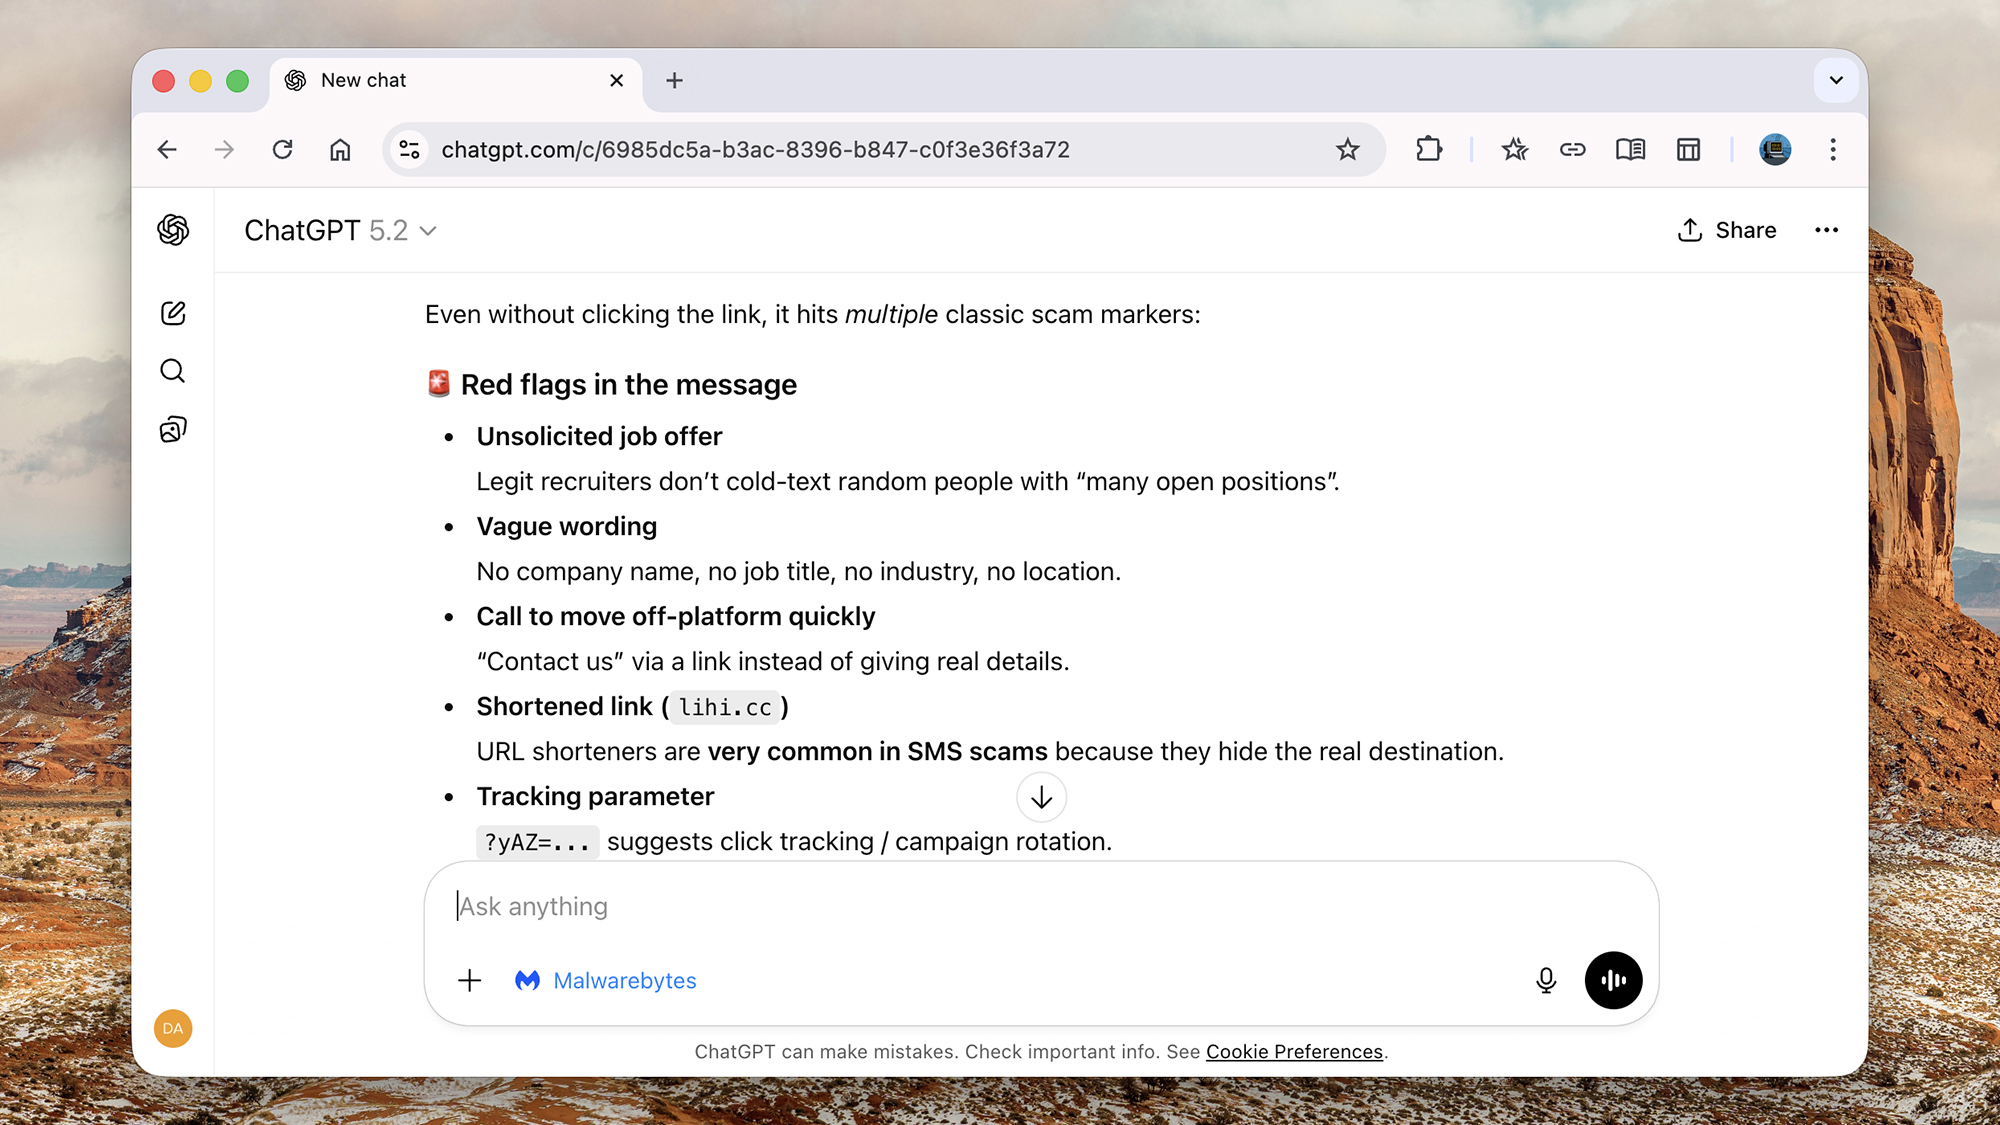The image size is (2000, 1125).
Task: Bookmark this page with star icon
Action: pyautogui.click(x=1347, y=149)
